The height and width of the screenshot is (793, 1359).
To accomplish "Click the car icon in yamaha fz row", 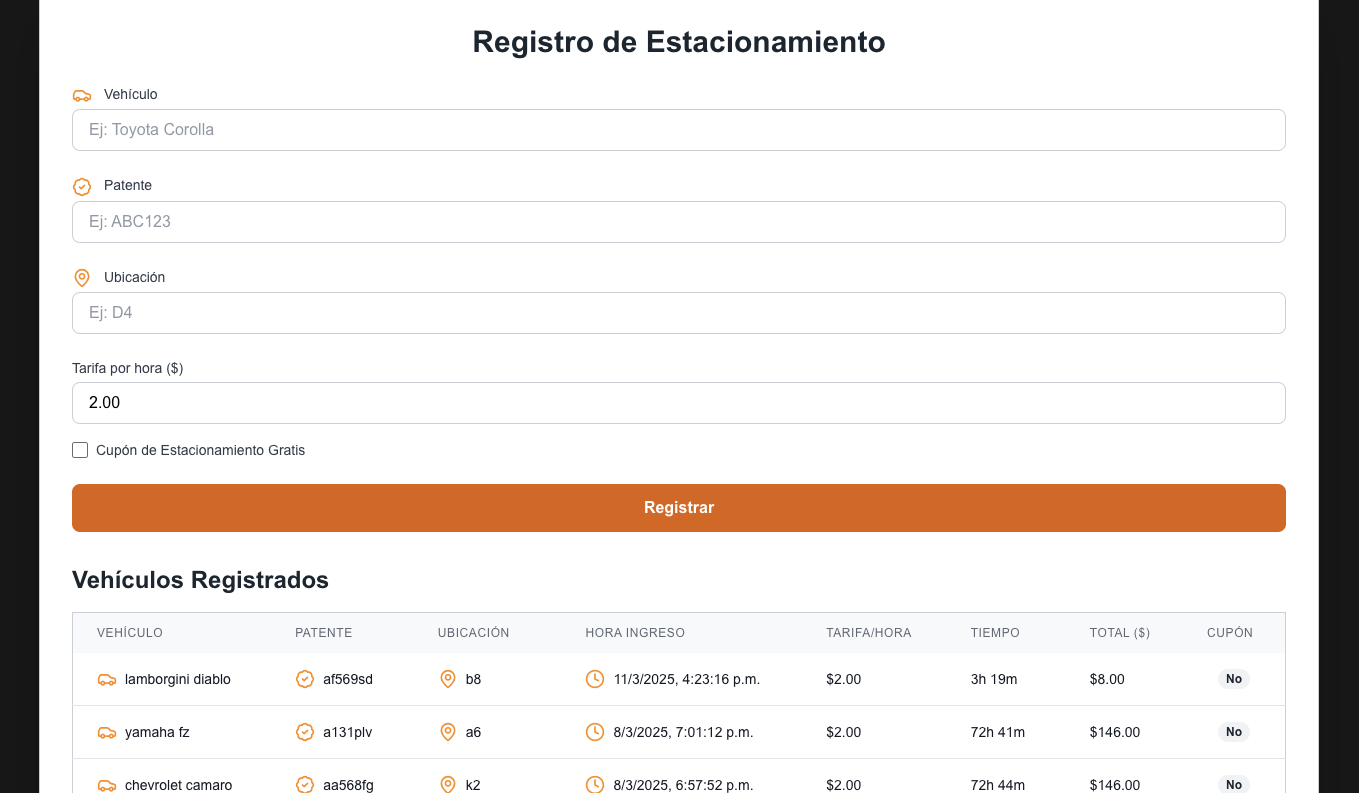I will coord(106,733).
